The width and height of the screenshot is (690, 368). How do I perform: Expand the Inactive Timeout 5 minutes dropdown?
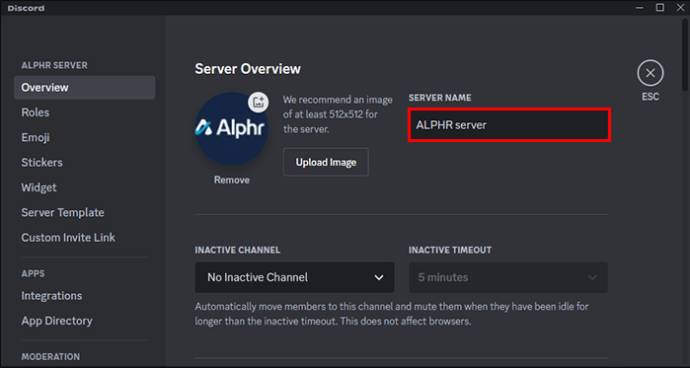pos(508,277)
